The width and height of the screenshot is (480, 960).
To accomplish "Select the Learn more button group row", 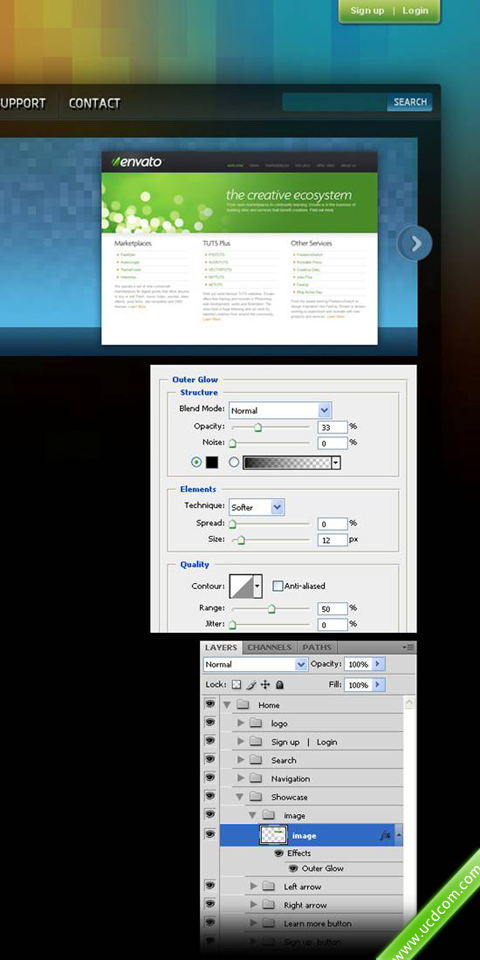I will click(x=311, y=923).
